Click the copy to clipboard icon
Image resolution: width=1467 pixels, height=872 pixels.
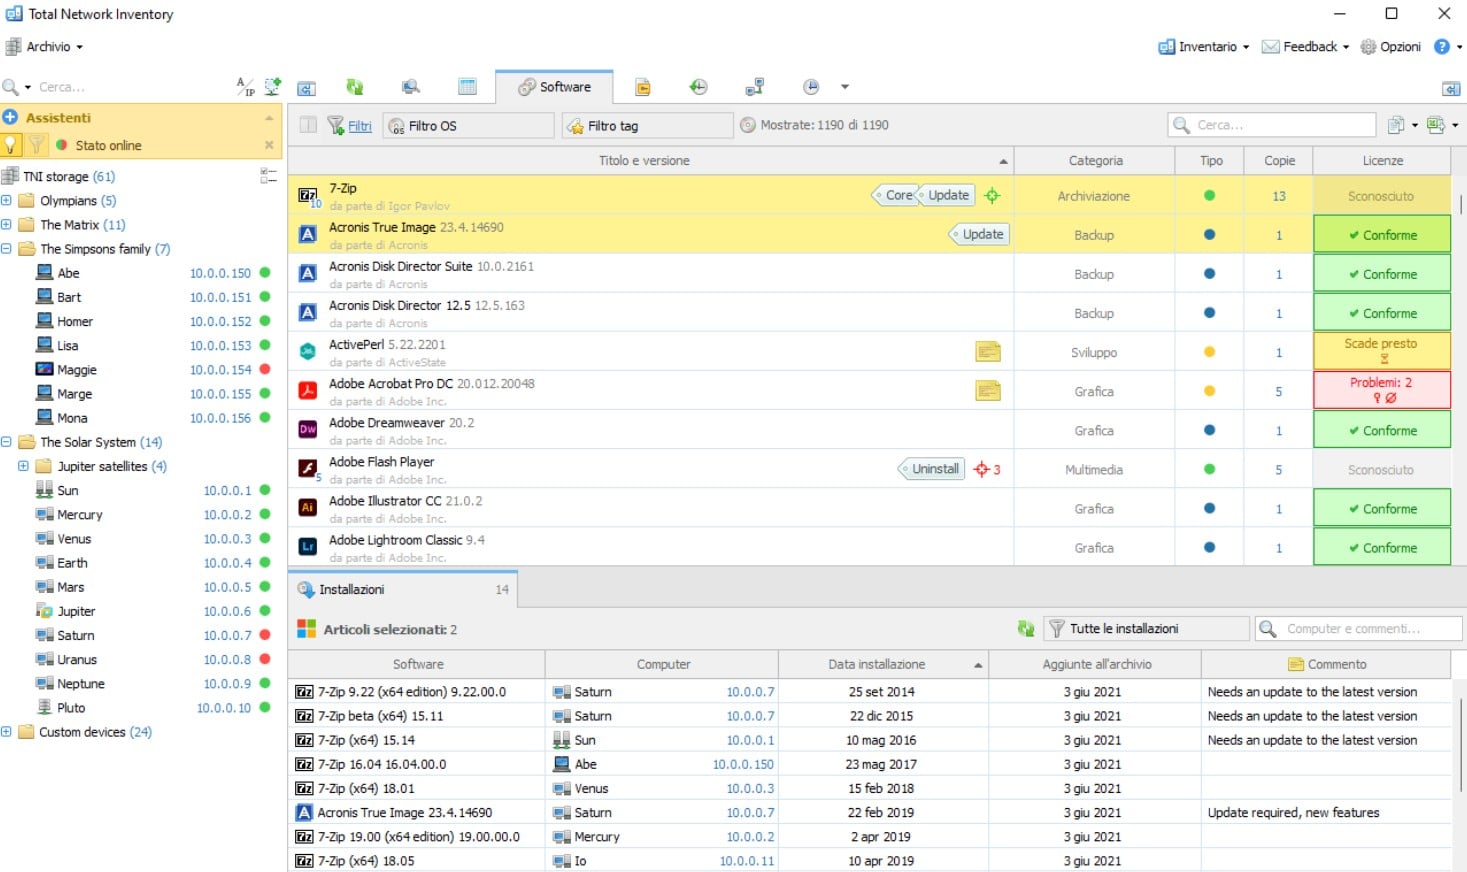pyautogui.click(x=1396, y=125)
